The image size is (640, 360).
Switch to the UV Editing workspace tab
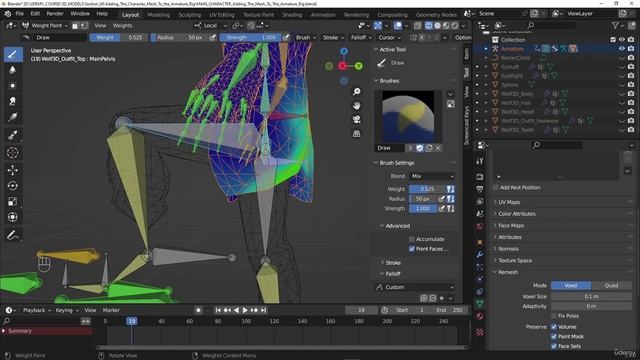tap(222, 15)
